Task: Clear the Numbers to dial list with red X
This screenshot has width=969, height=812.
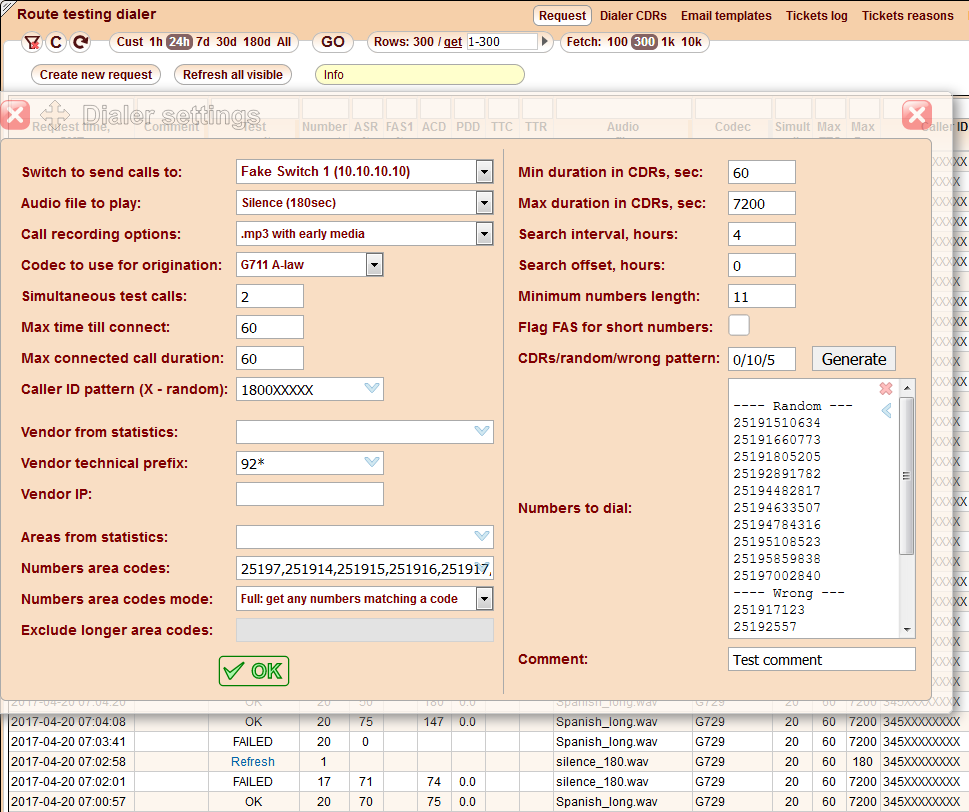Action: pyautogui.click(x=885, y=389)
